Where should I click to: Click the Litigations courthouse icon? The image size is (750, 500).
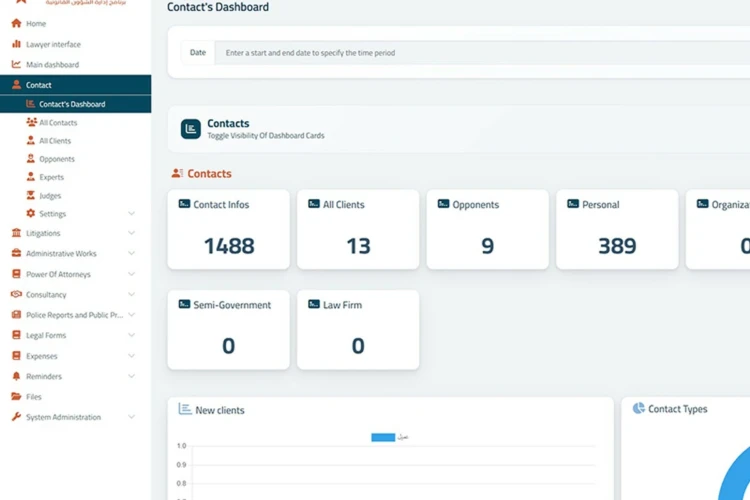16,233
